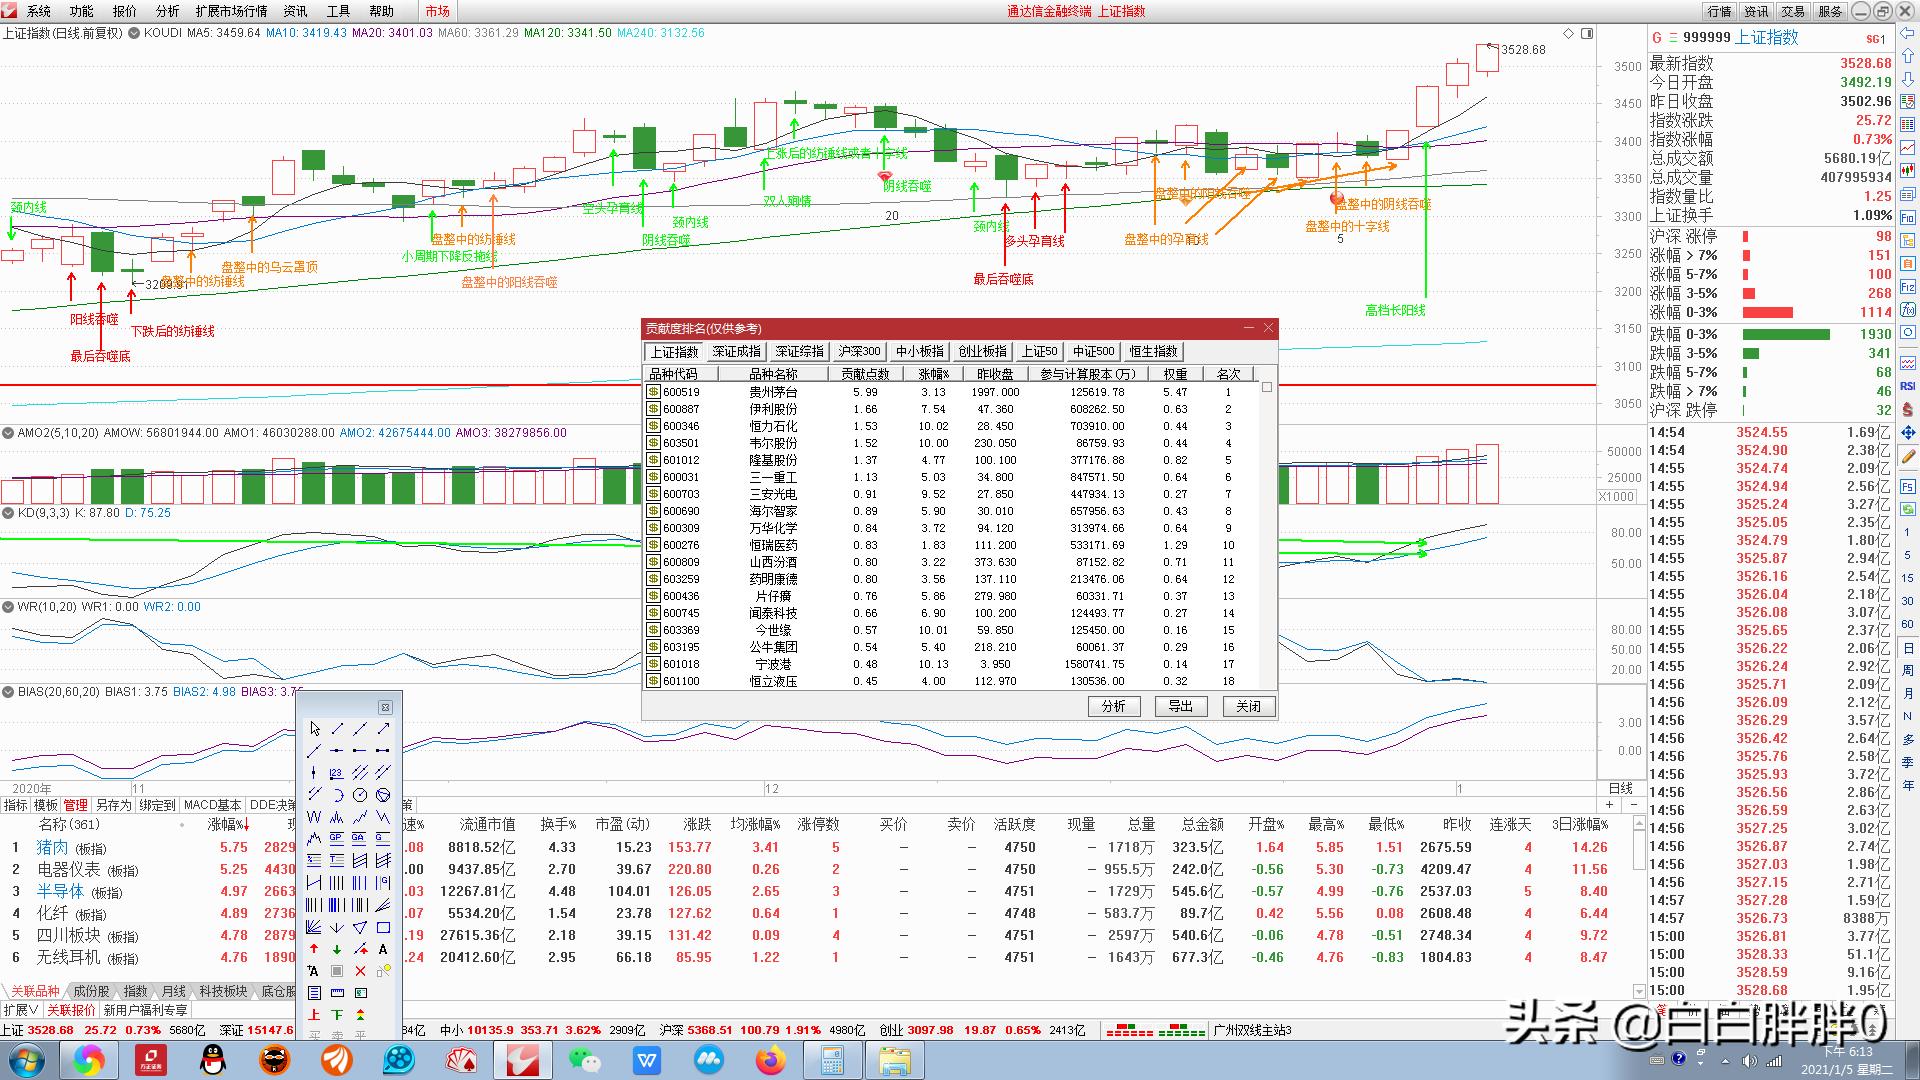Select the GP golden price line tool
This screenshot has width=1920, height=1080.
pyautogui.click(x=336, y=838)
